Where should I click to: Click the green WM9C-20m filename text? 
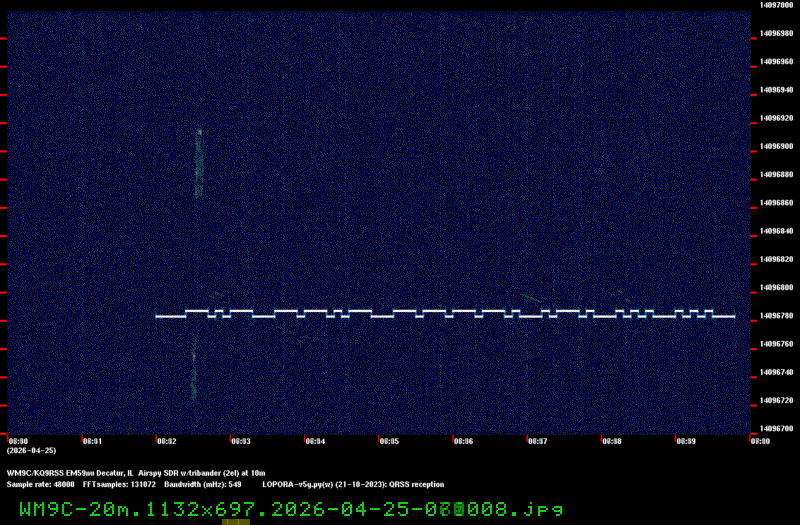pyautogui.click(x=290, y=509)
